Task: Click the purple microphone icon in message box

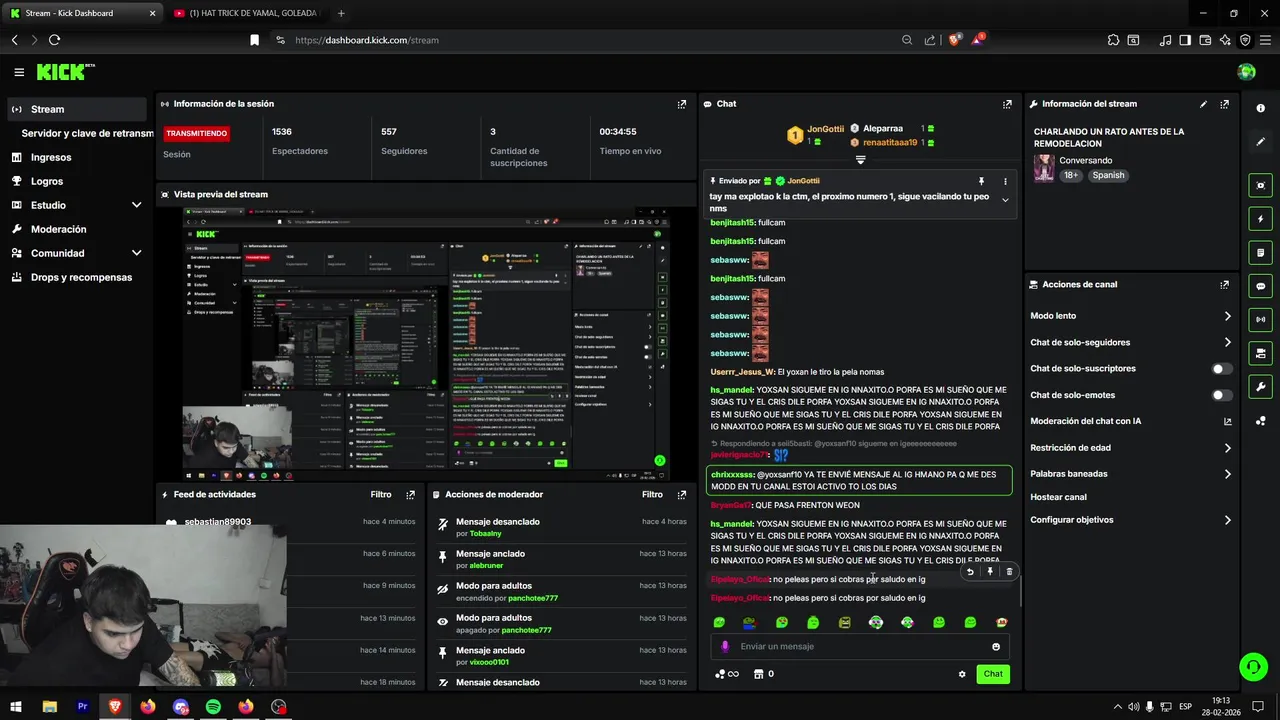Action: coord(725,647)
